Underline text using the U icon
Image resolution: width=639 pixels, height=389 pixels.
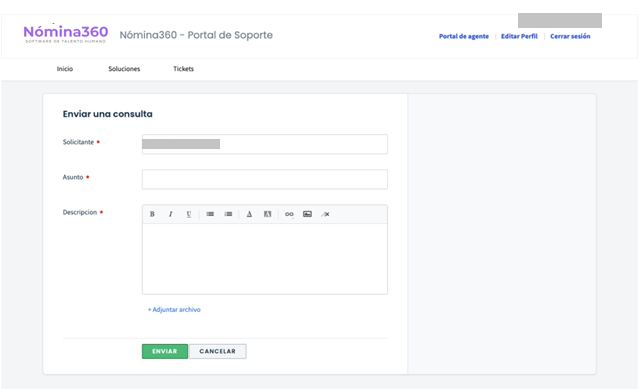click(x=189, y=214)
